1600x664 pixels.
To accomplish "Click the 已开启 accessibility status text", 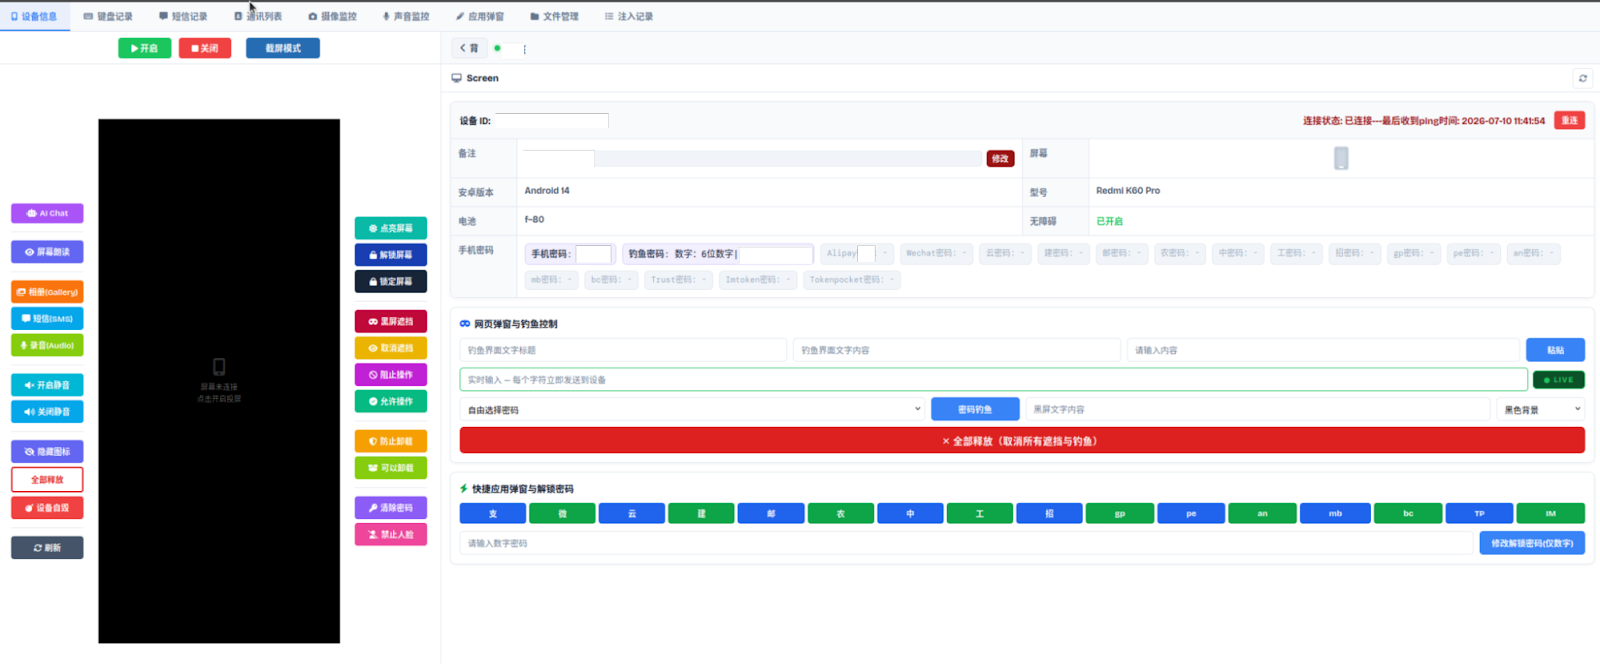I will [x=1109, y=221].
